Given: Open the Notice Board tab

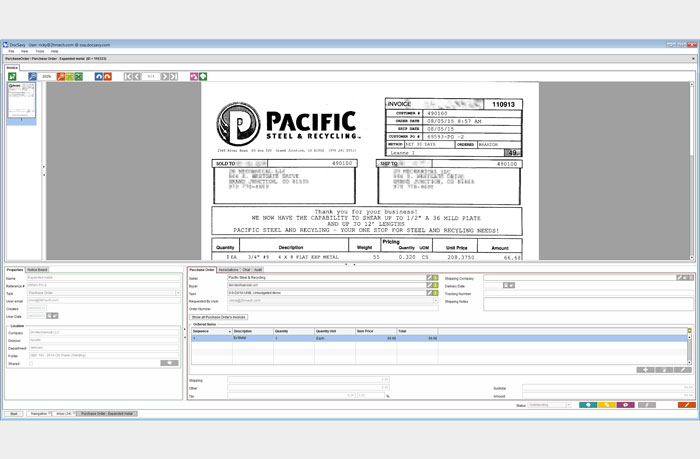Looking at the screenshot, I should tap(38, 269).
